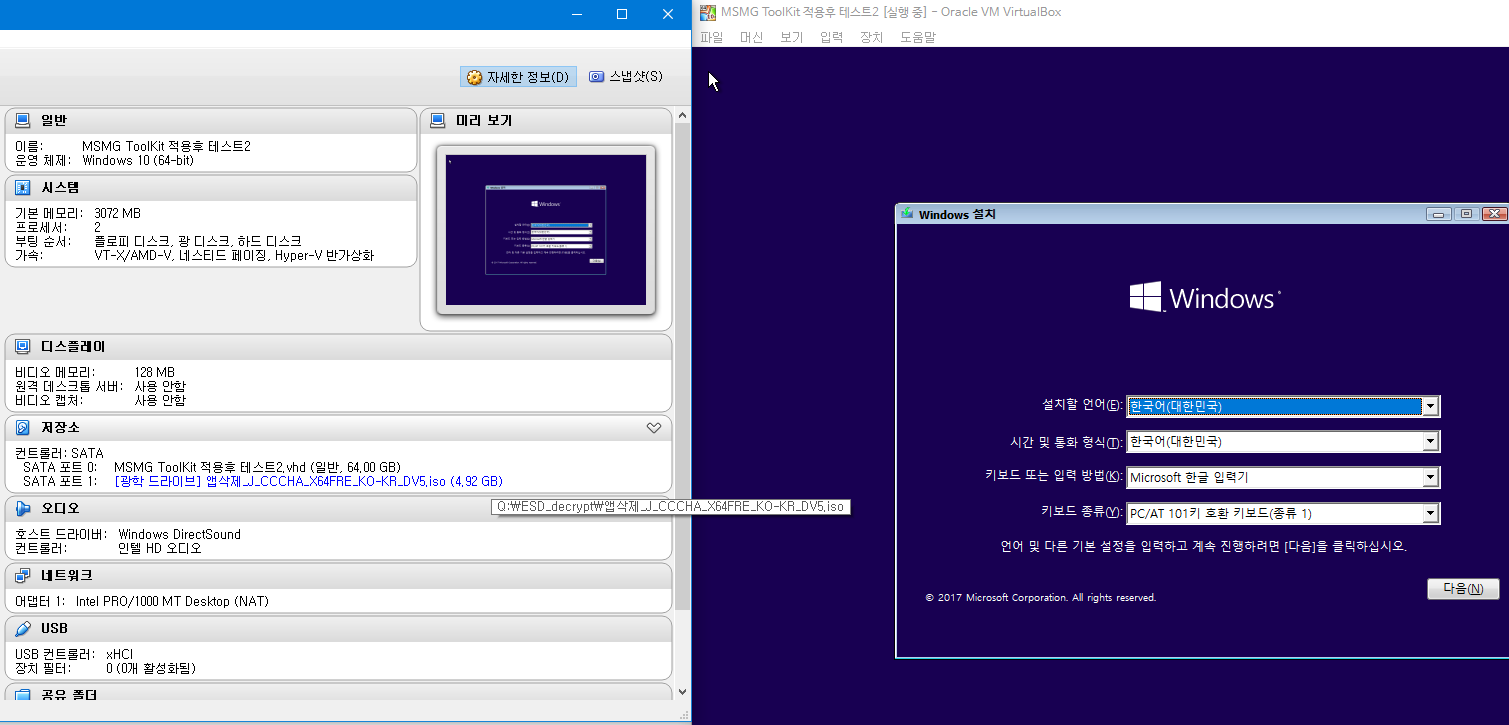Click the General (일반) section icon
The image size is (1509, 725).
(x=22, y=120)
